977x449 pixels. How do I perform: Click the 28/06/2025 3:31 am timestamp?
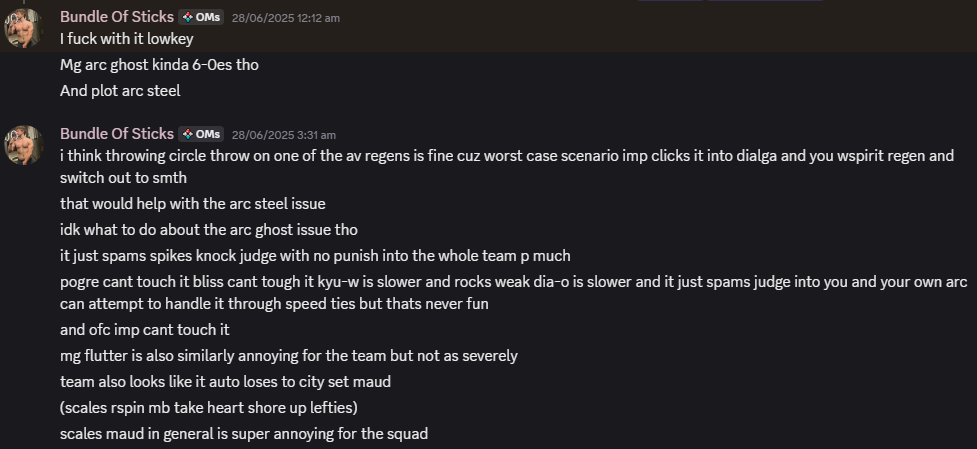(283, 135)
